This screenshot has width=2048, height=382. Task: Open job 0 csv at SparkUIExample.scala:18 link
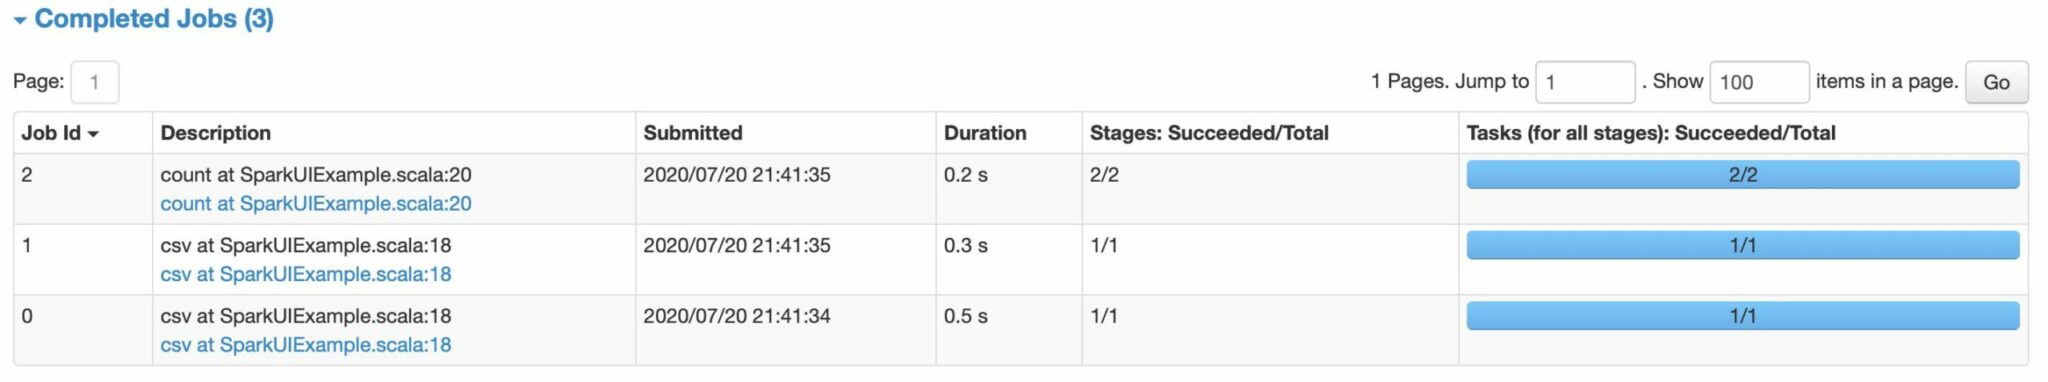(x=306, y=345)
